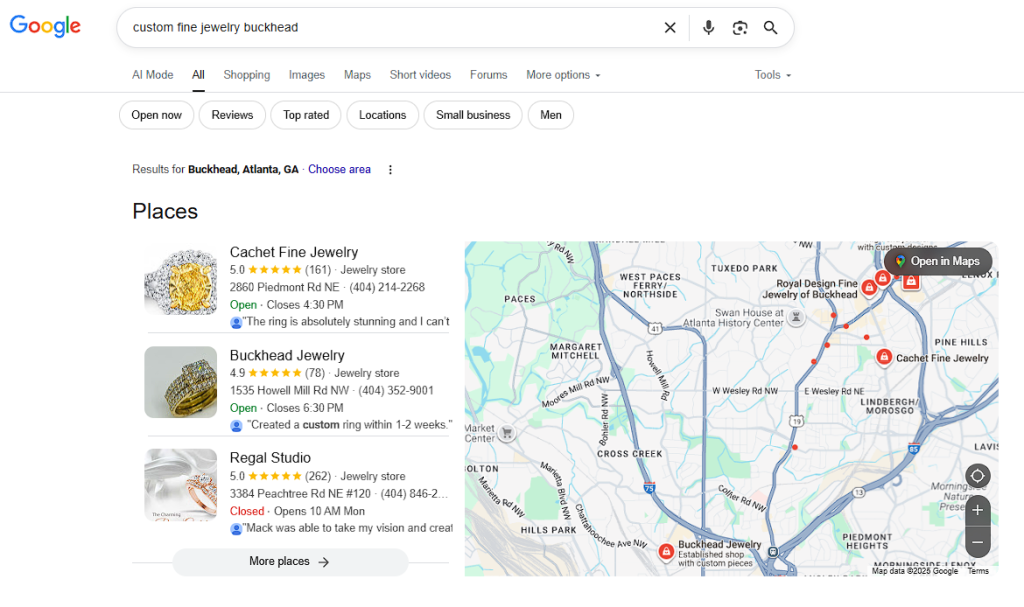1024x607 pixels.
Task: Click the Choose area link
Action: tap(340, 169)
